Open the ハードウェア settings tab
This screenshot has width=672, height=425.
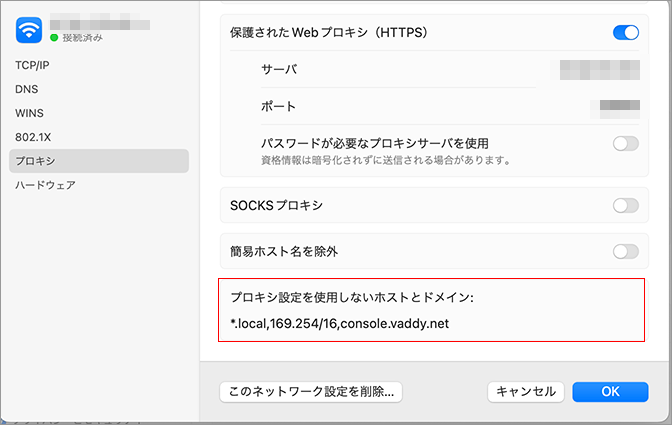(45, 185)
